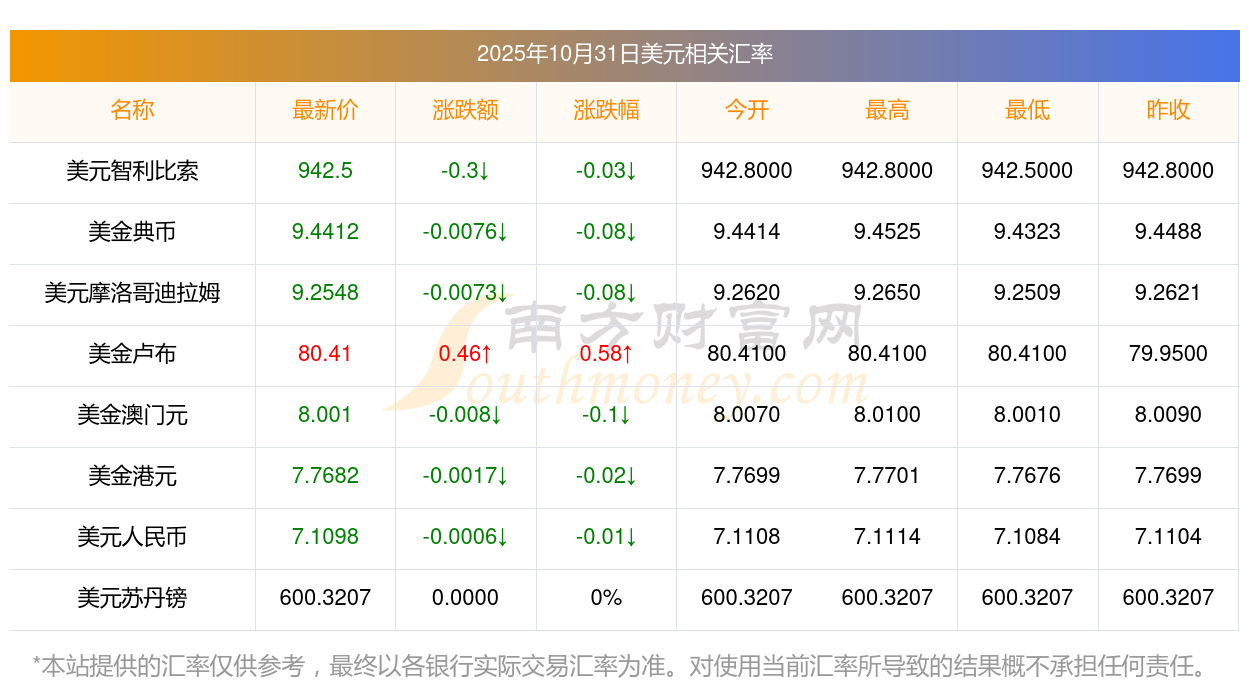This screenshot has width=1250, height=697.
Task: Click latest price 7.7682
Action: pyautogui.click(x=325, y=476)
